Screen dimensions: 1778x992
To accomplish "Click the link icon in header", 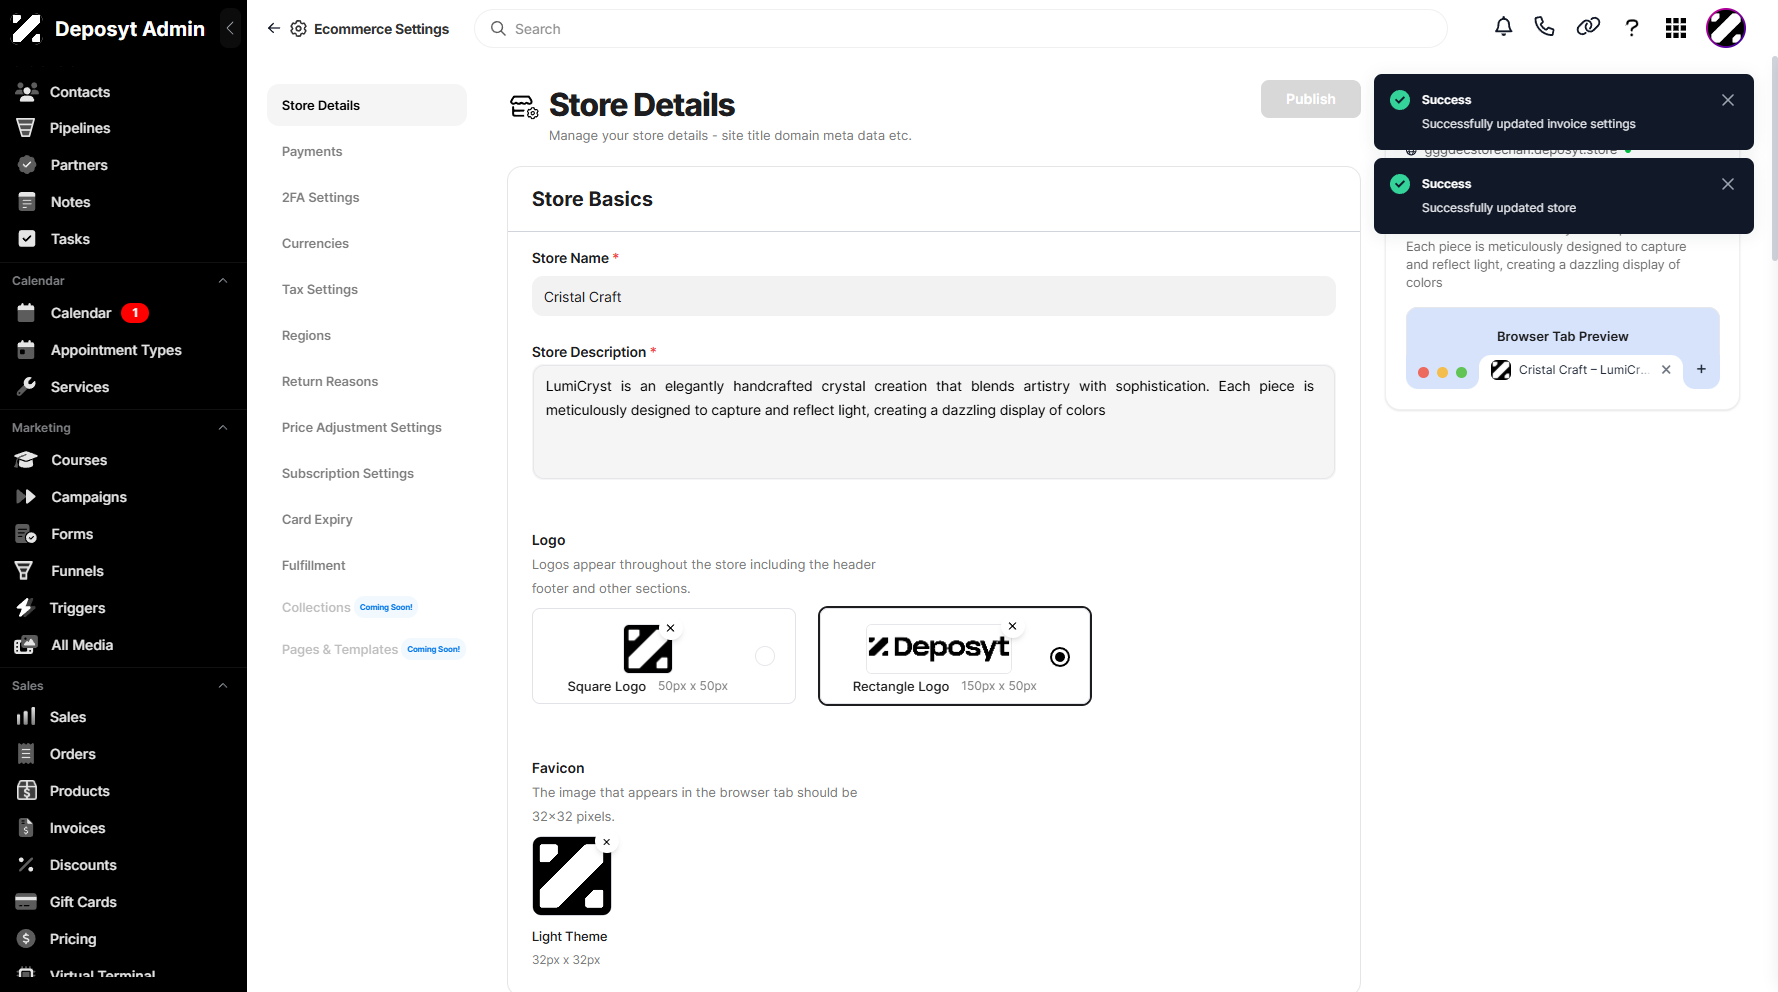I will pos(1588,27).
